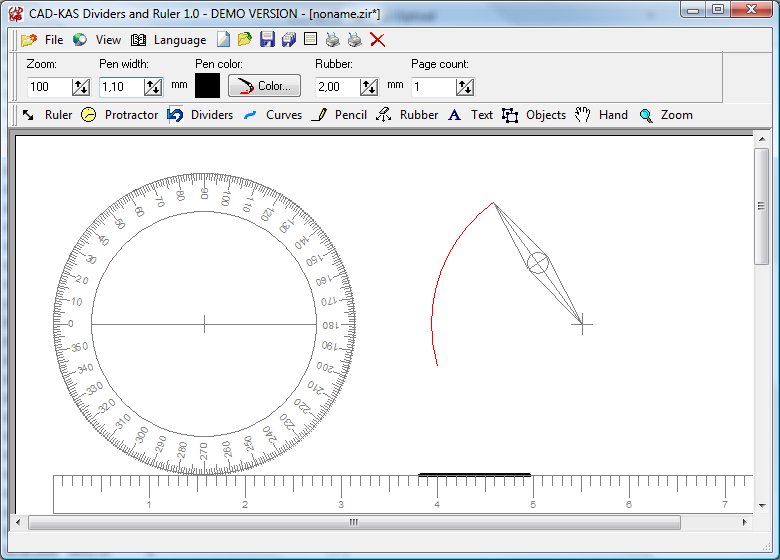Open the Language menu

click(168, 40)
